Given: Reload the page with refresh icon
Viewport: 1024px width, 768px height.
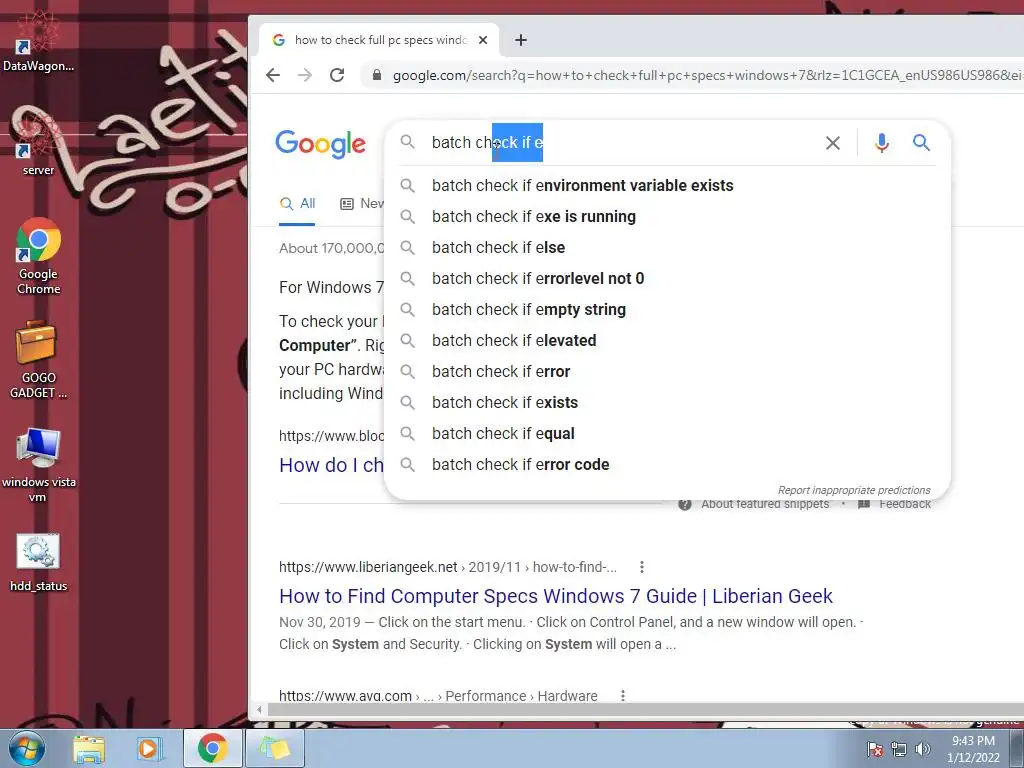Looking at the screenshot, I should [337, 75].
